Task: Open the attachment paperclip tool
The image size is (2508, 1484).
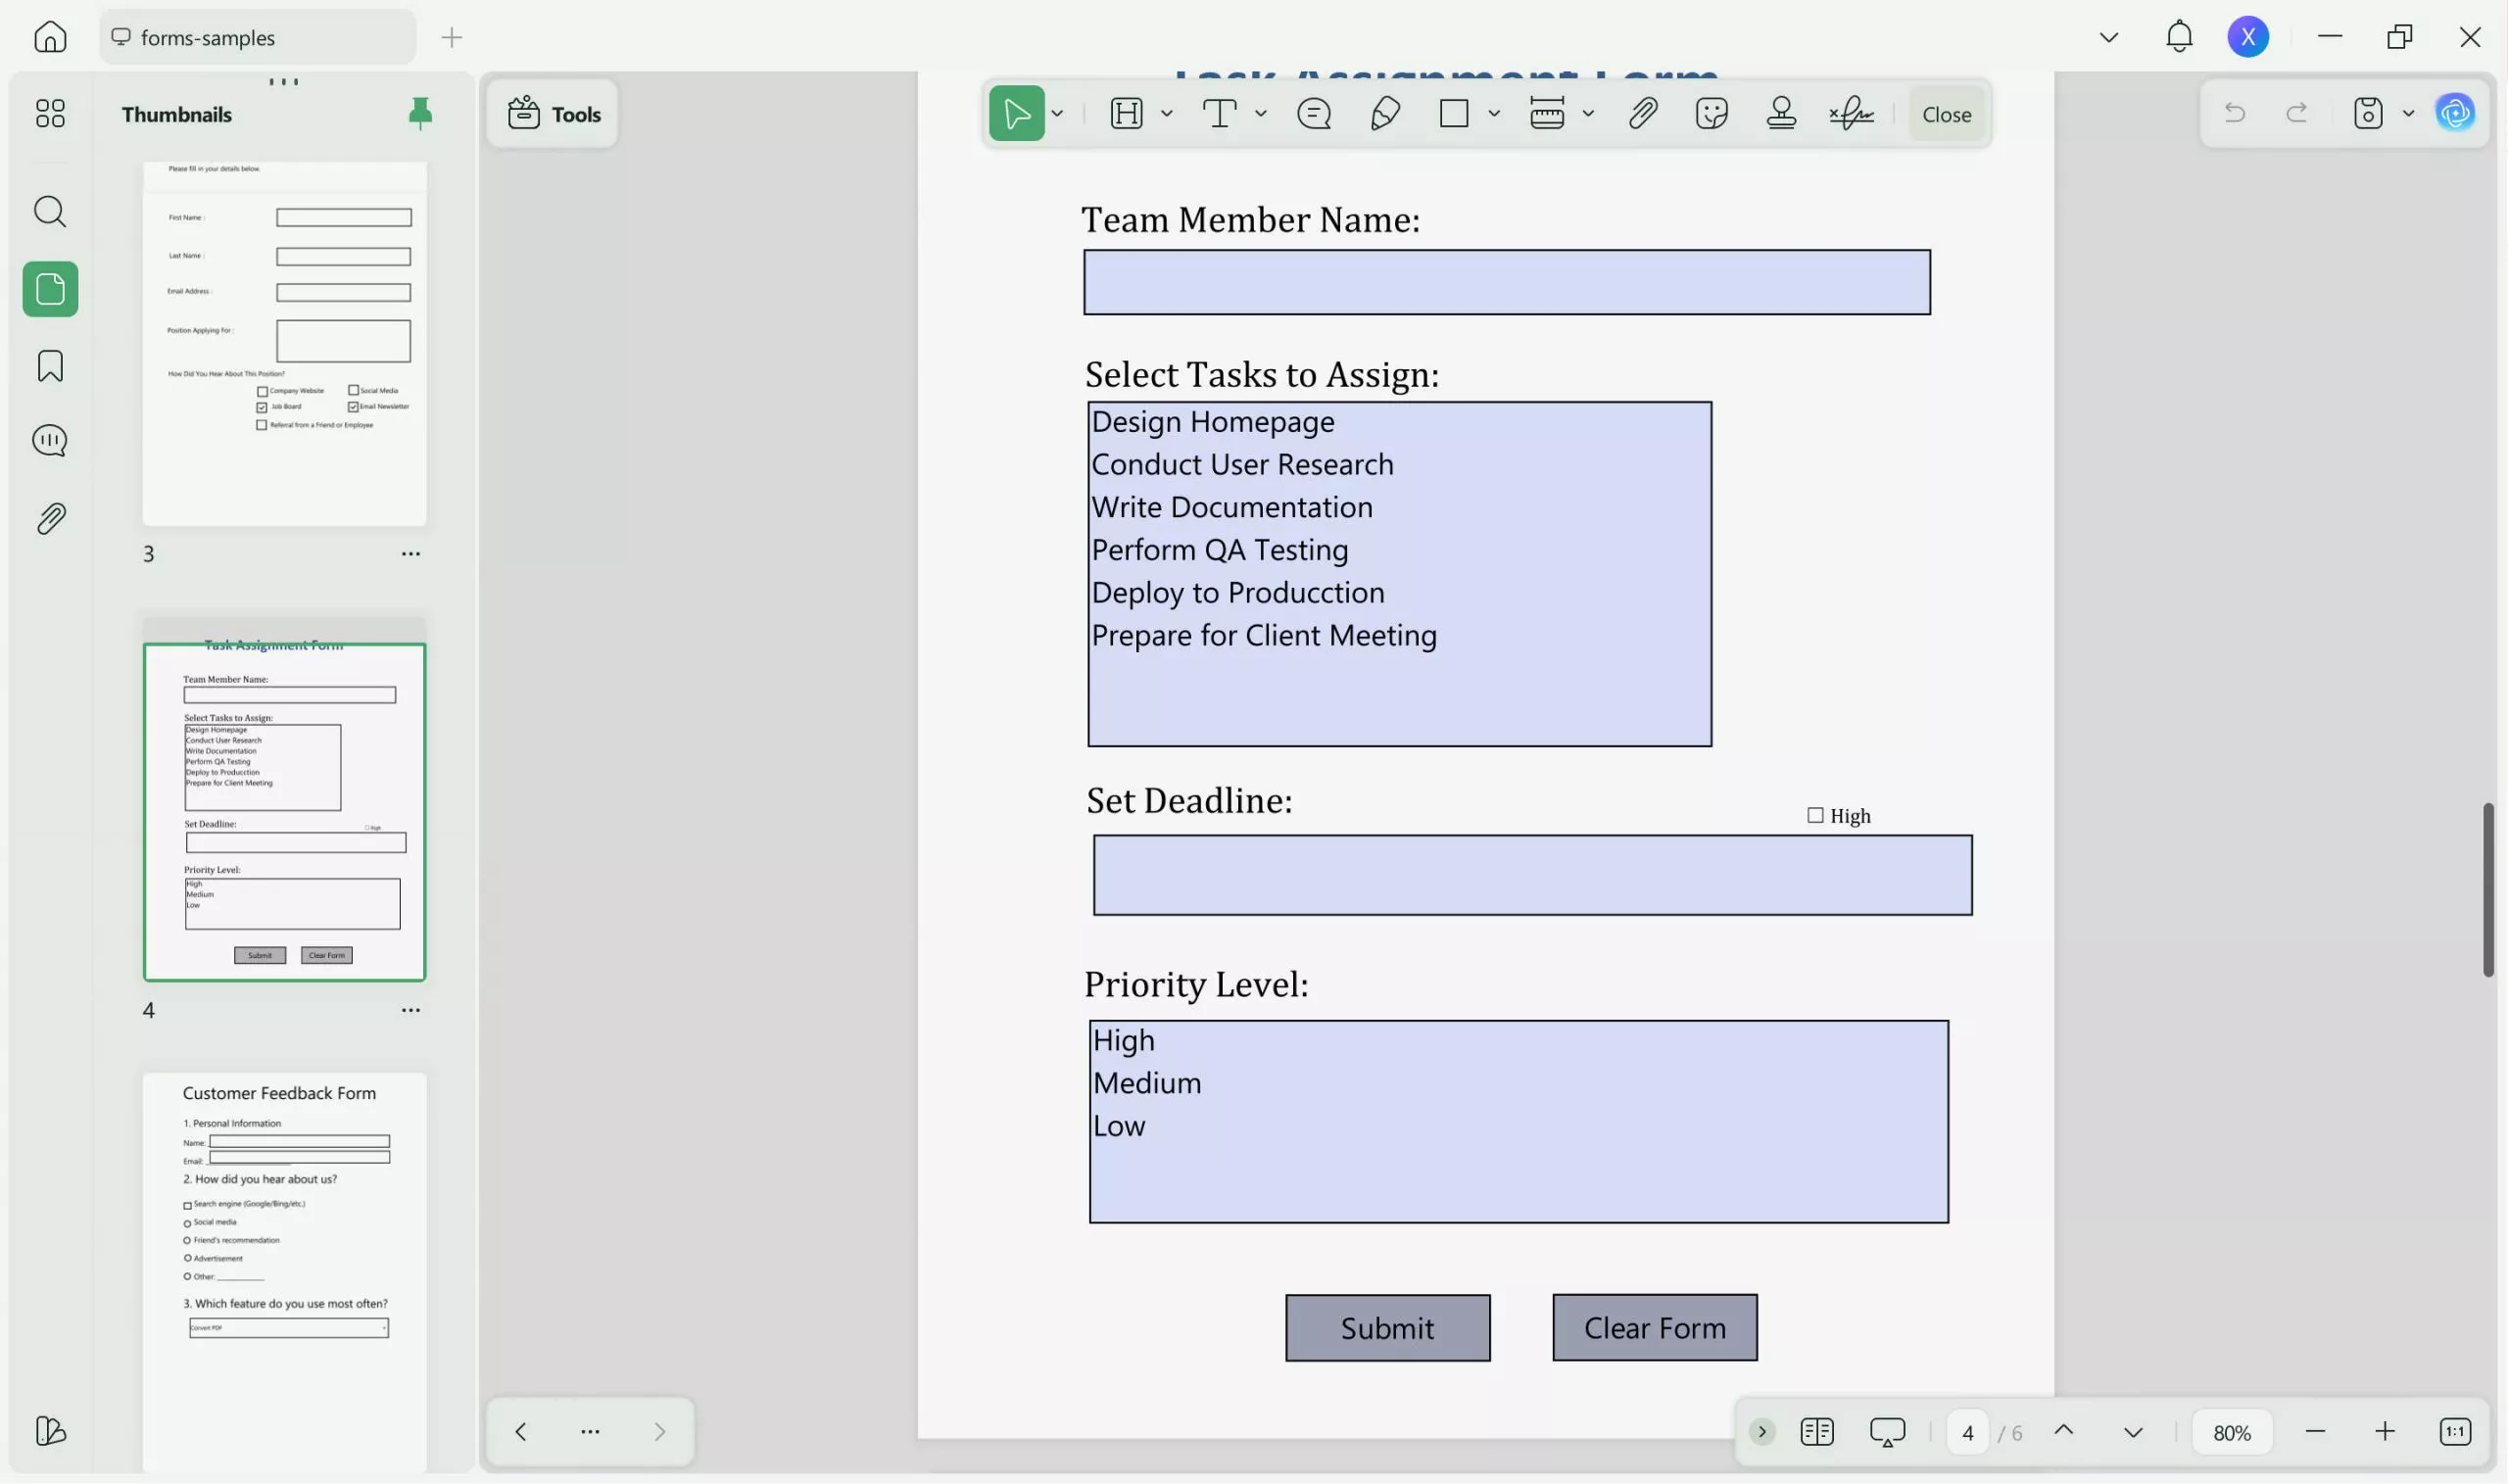Action: click(1642, 113)
